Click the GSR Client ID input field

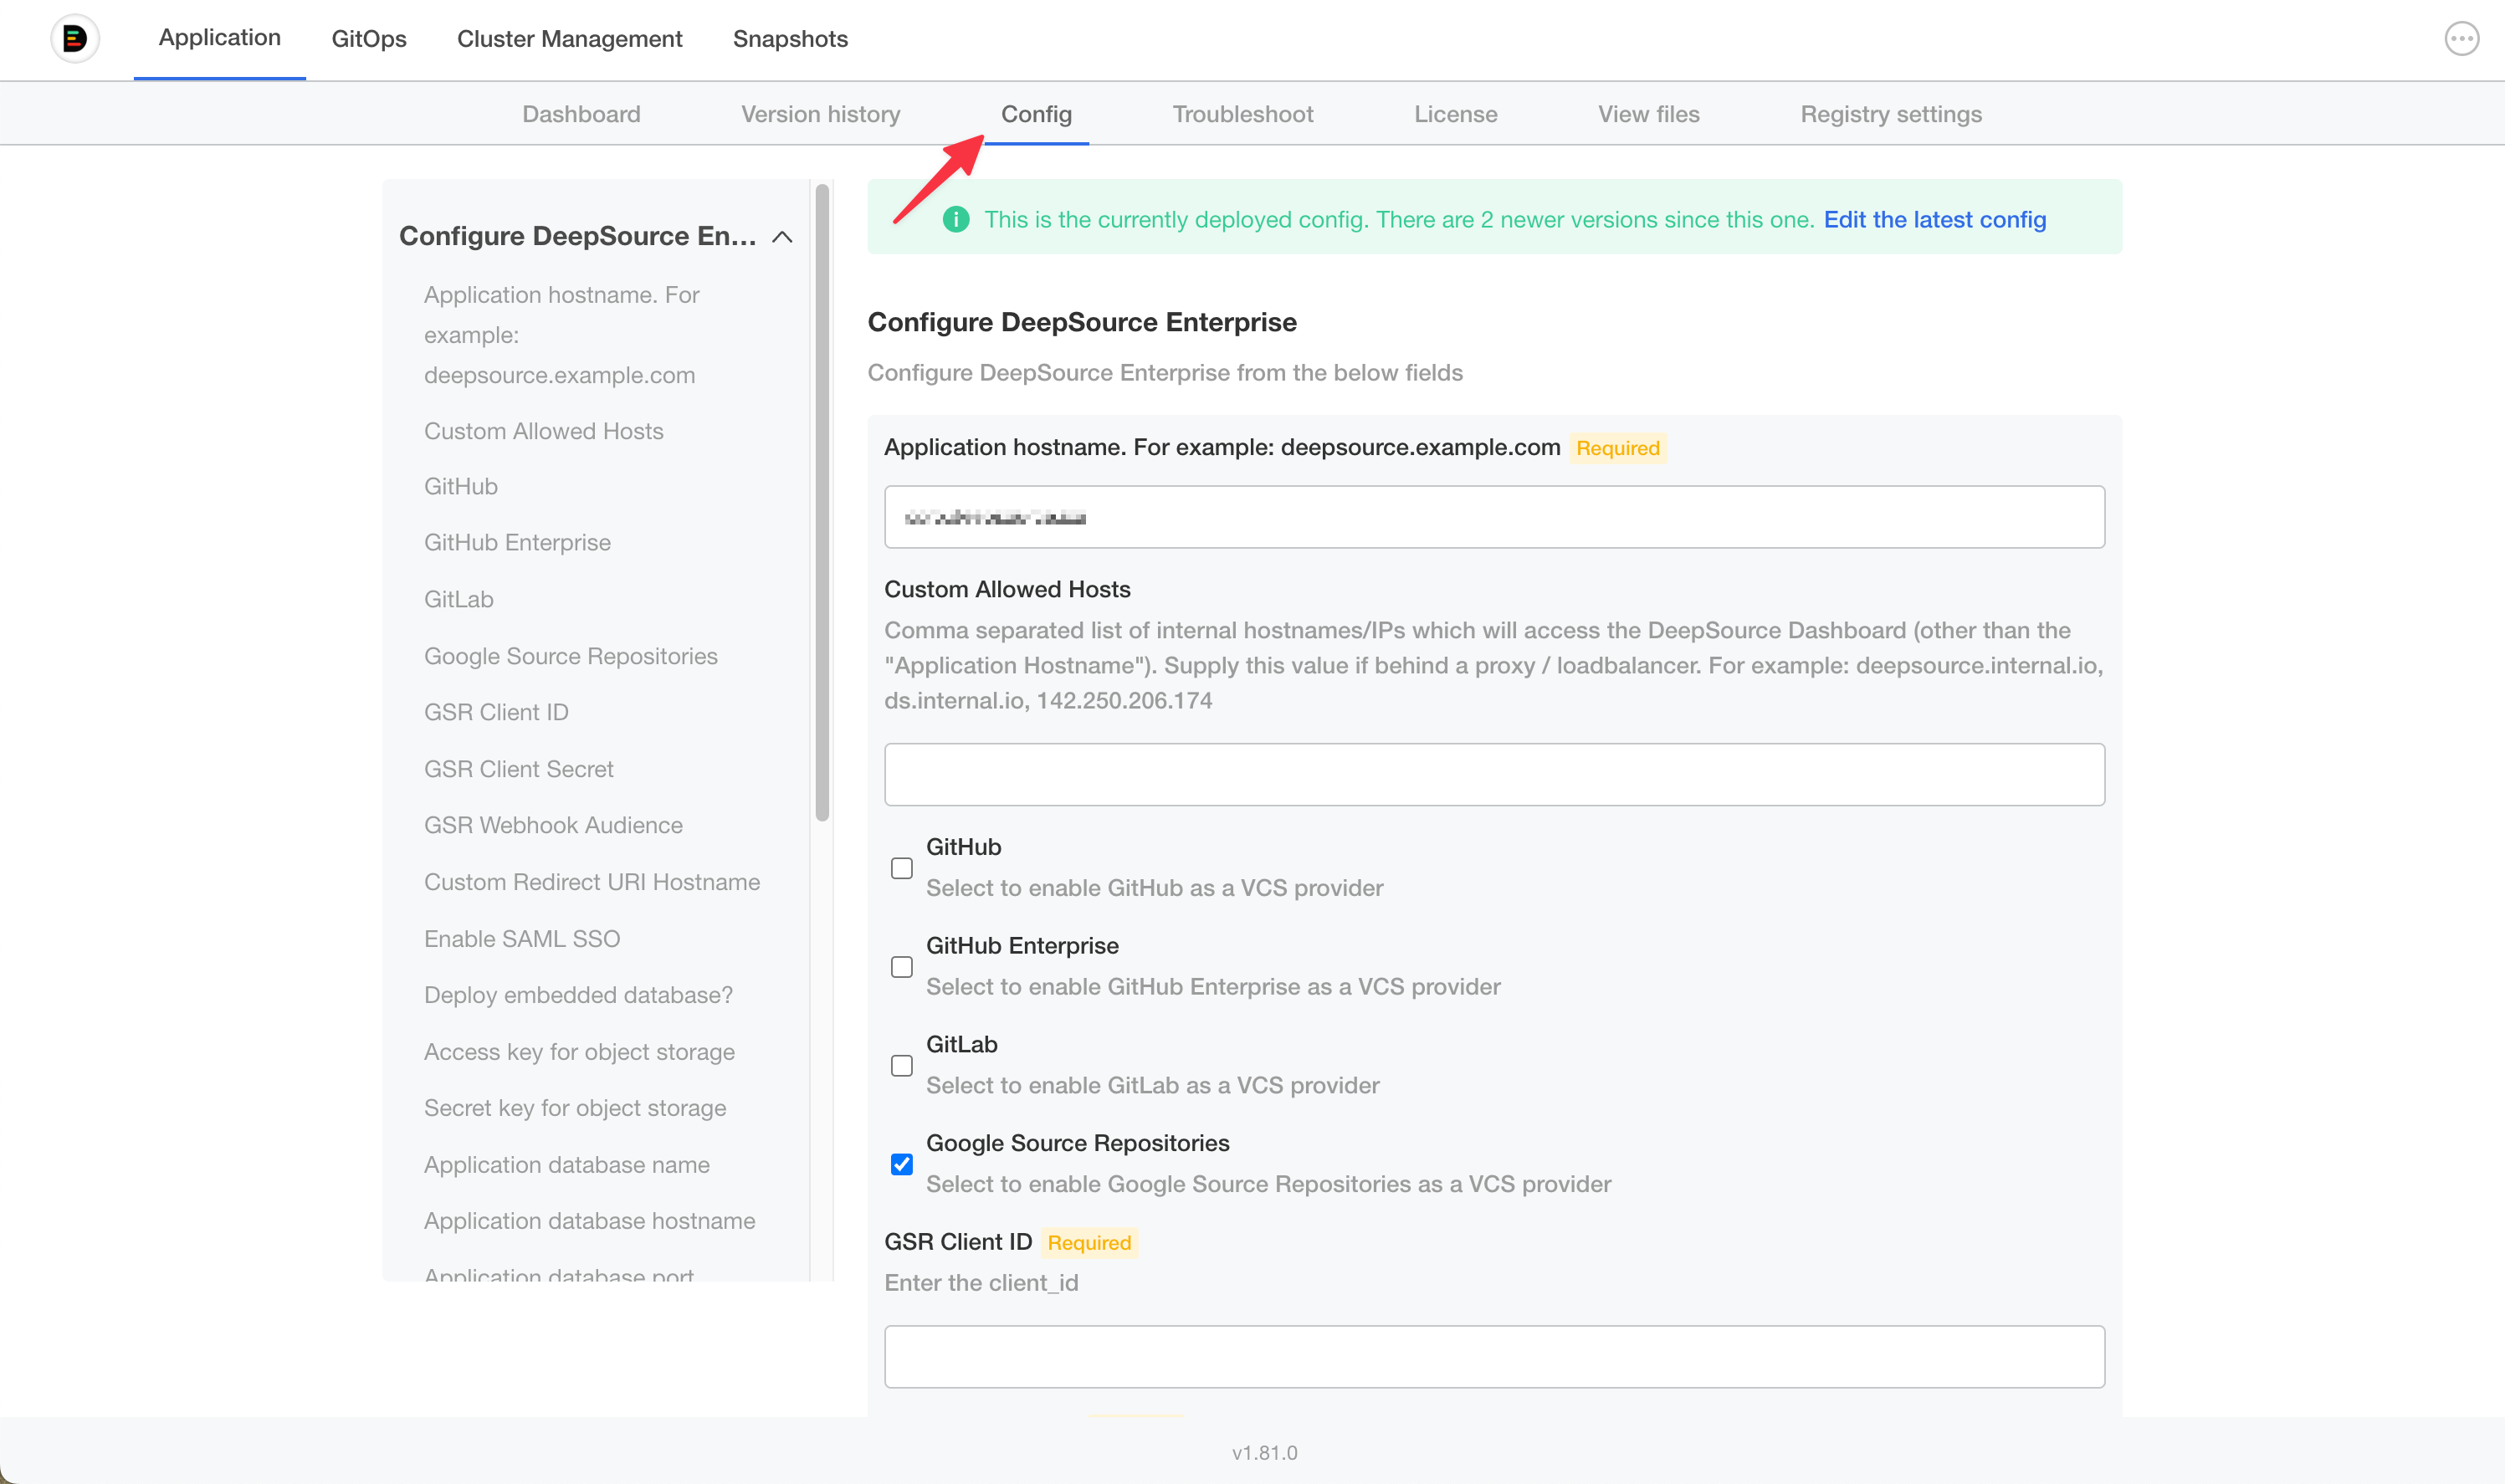pos(1494,1356)
